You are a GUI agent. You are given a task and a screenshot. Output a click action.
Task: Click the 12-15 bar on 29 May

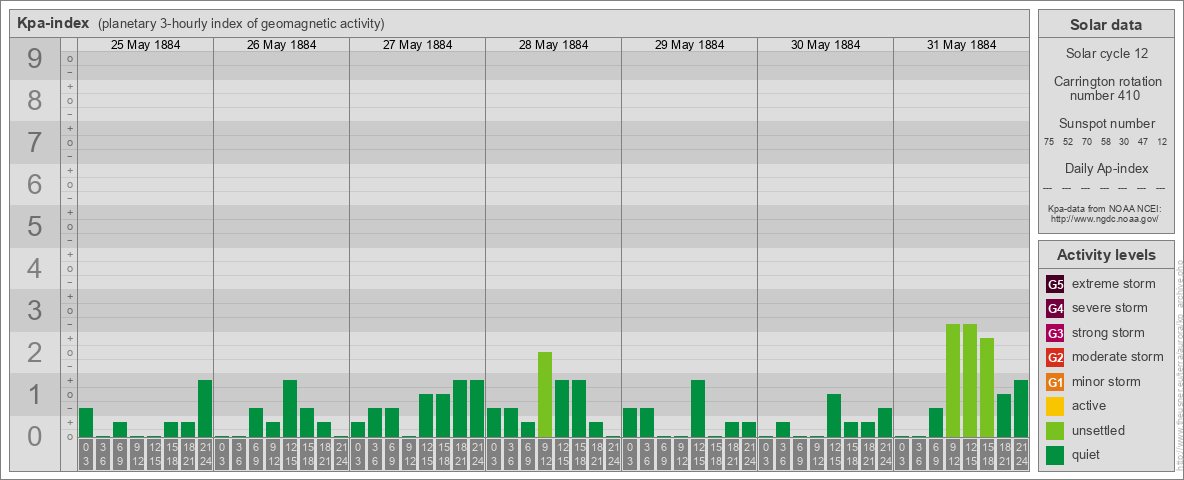(698, 408)
